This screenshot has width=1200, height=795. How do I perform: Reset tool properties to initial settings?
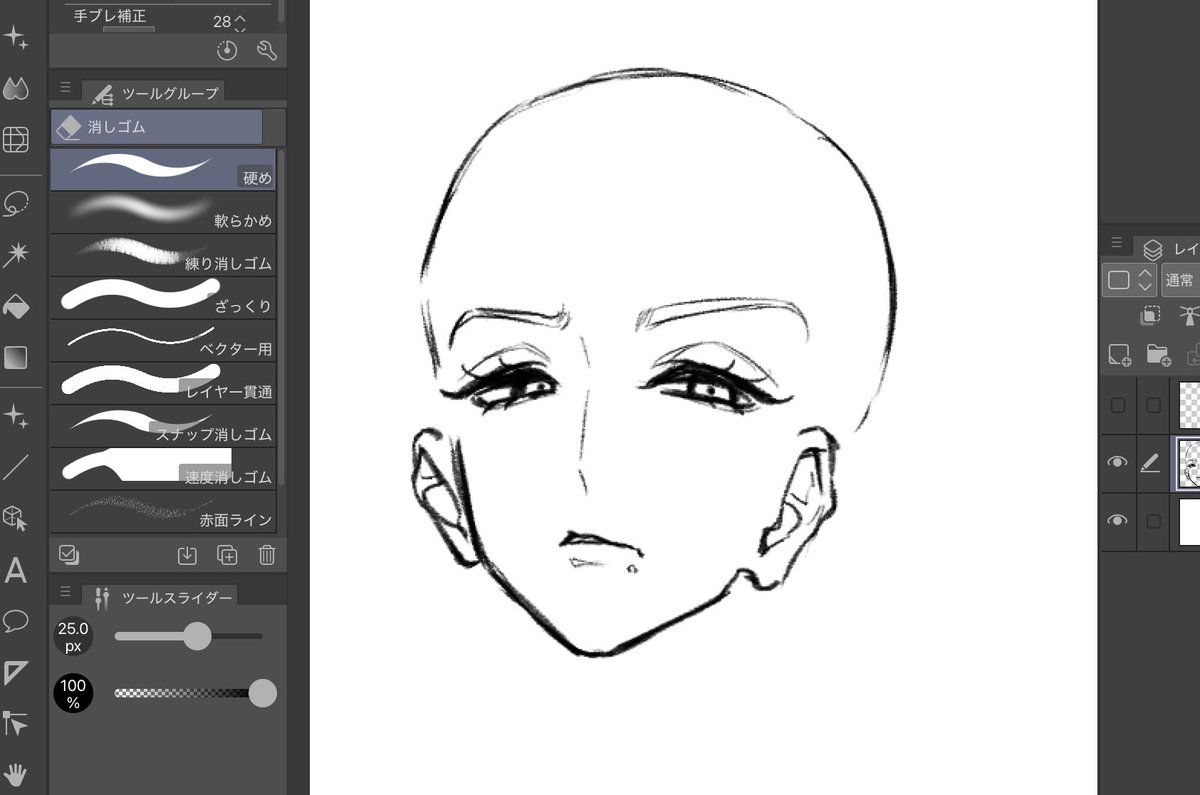tap(227, 50)
